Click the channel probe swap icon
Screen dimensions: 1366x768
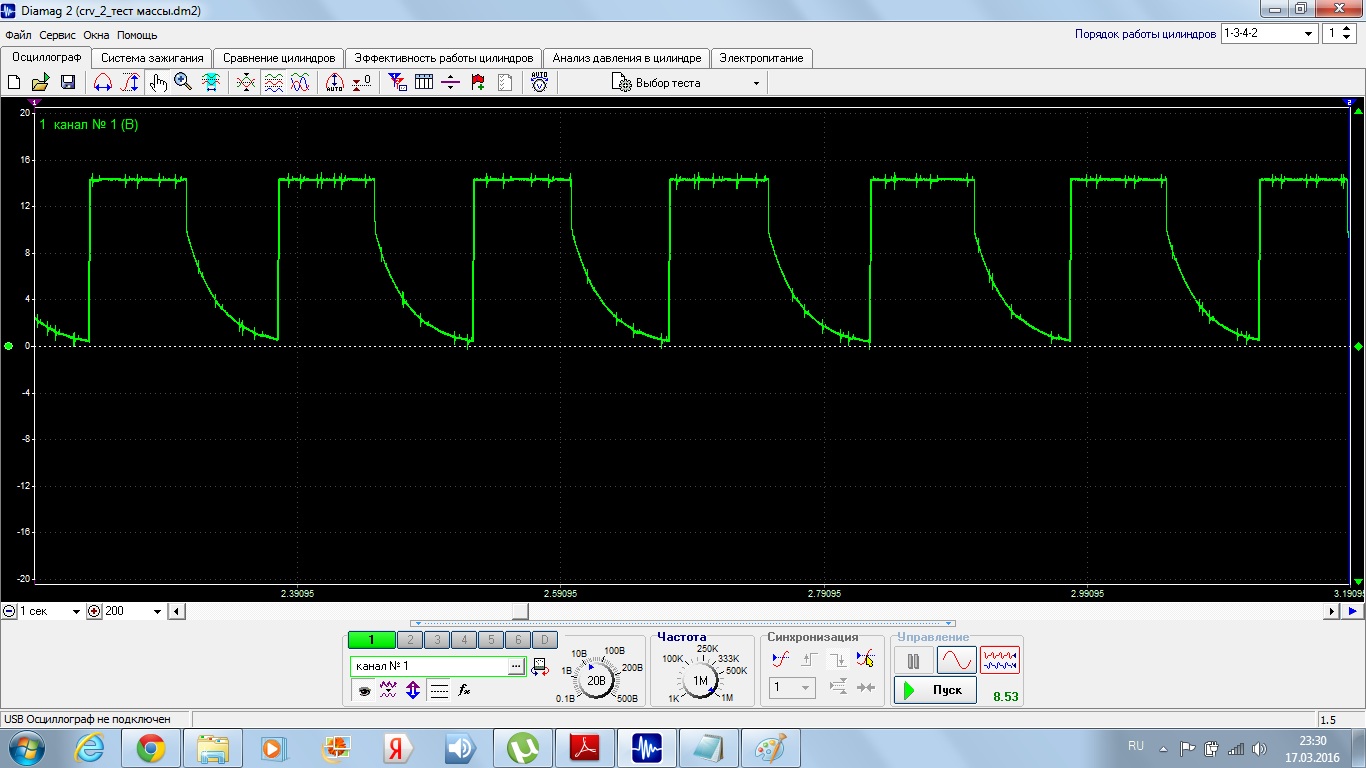pyautogui.click(x=540, y=666)
